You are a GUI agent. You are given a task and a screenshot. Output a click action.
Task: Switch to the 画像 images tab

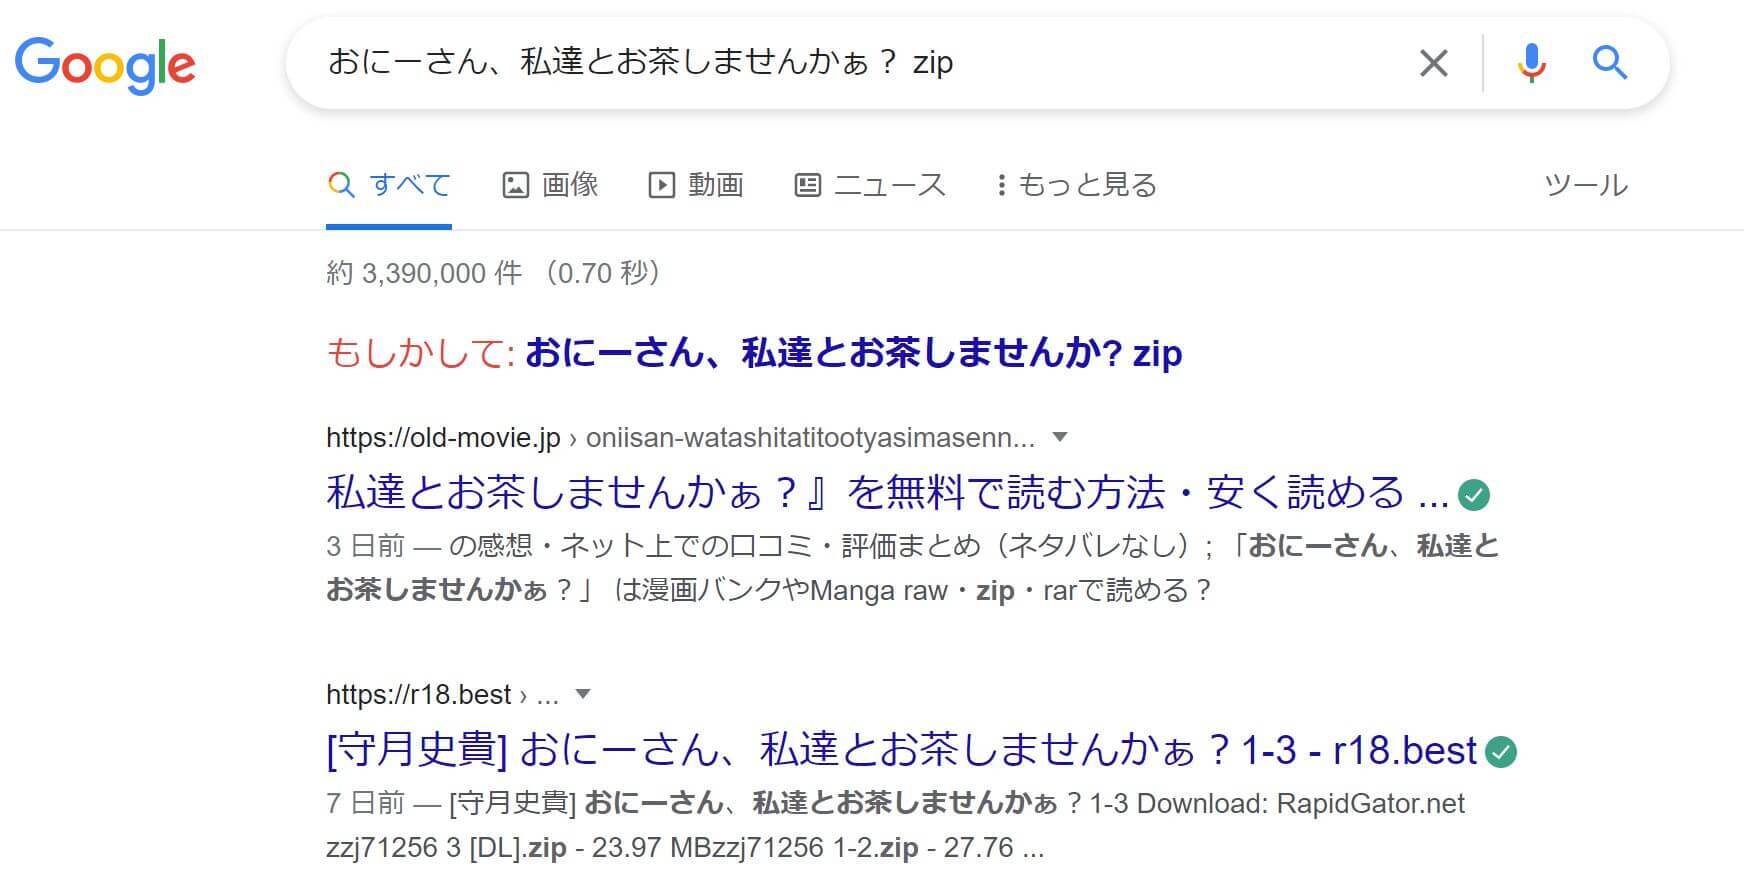[x=550, y=185]
